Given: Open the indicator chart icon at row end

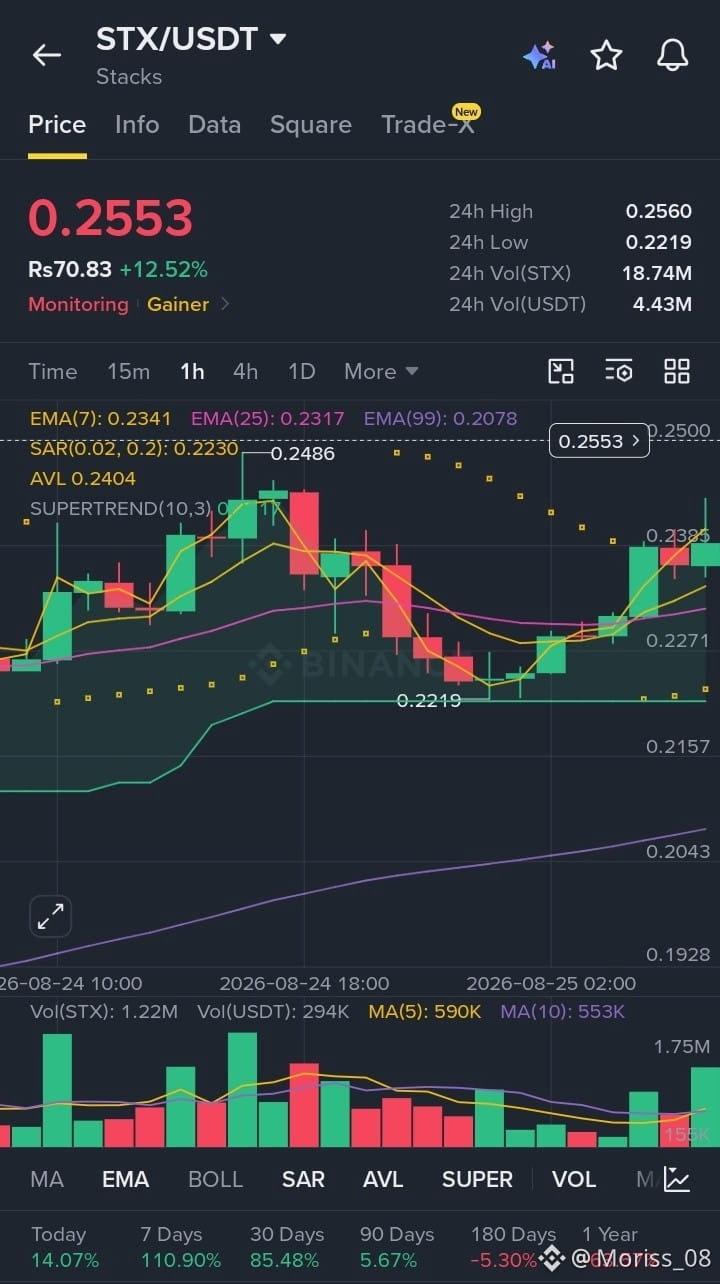Looking at the screenshot, I should click(677, 1179).
